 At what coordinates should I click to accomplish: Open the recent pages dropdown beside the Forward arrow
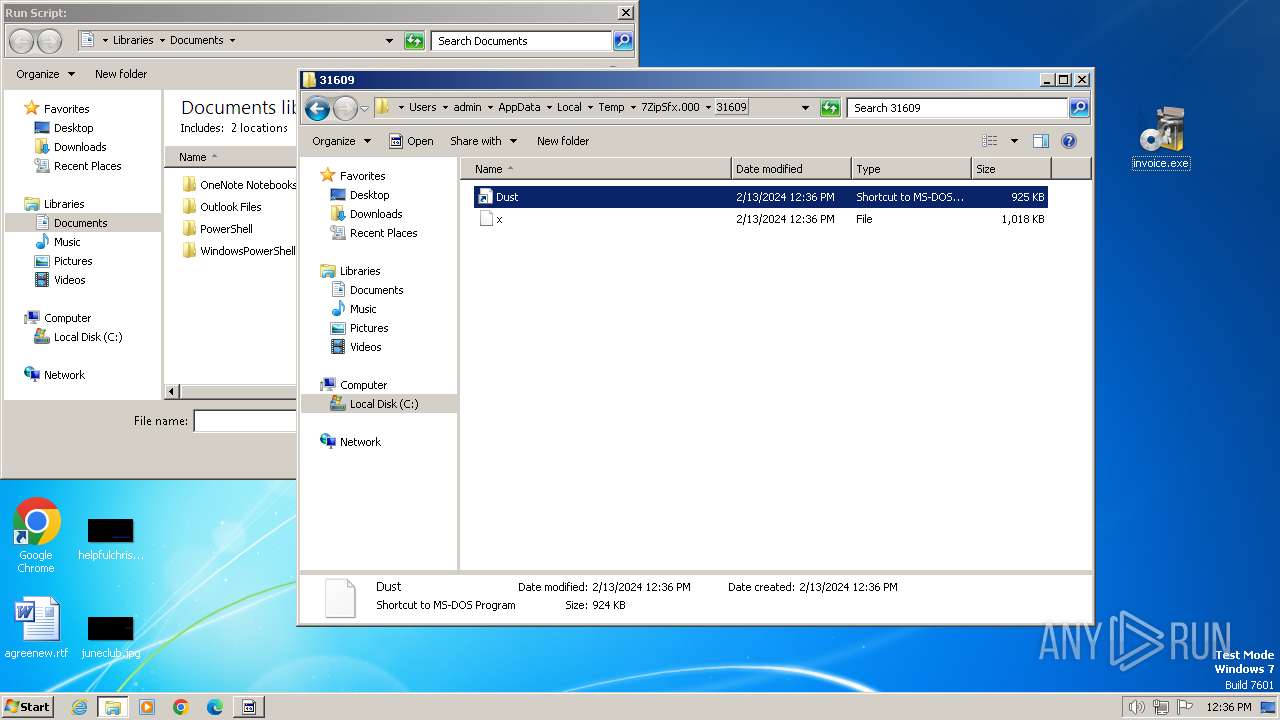(365, 108)
